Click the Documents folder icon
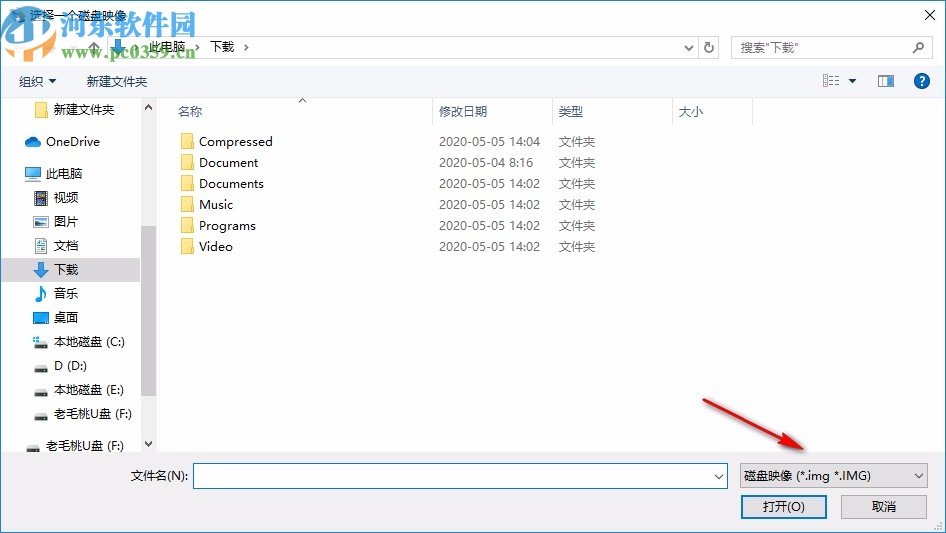 [187, 184]
